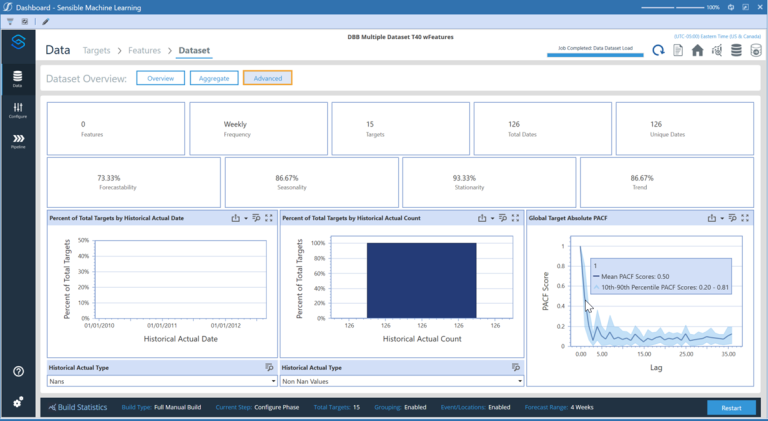This screenshot has width=768, height=421.
Task: Open the database stack icon in header
Action: pos(736,51)
